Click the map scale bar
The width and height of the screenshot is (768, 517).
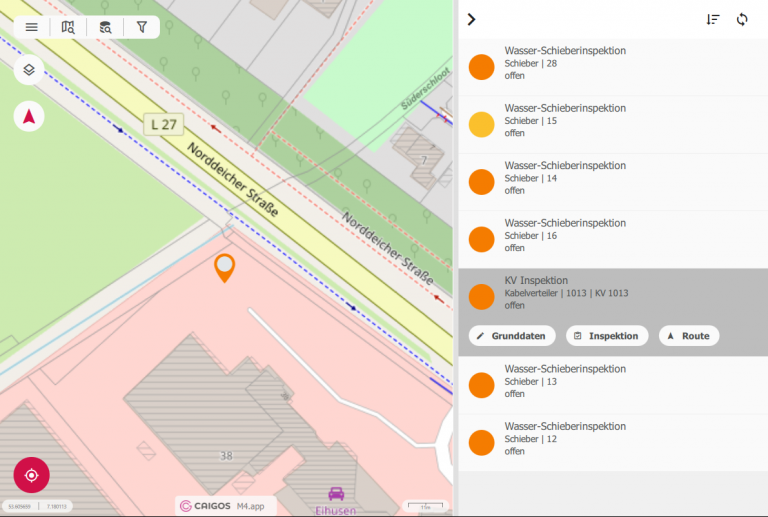(425, 506)
